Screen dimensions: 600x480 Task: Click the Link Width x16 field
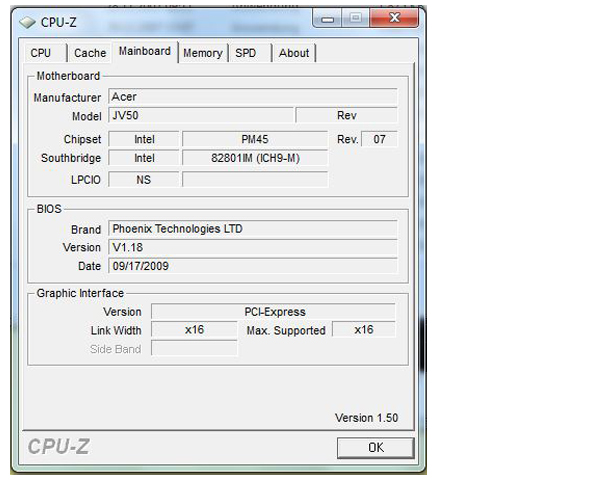pos(194,330)
